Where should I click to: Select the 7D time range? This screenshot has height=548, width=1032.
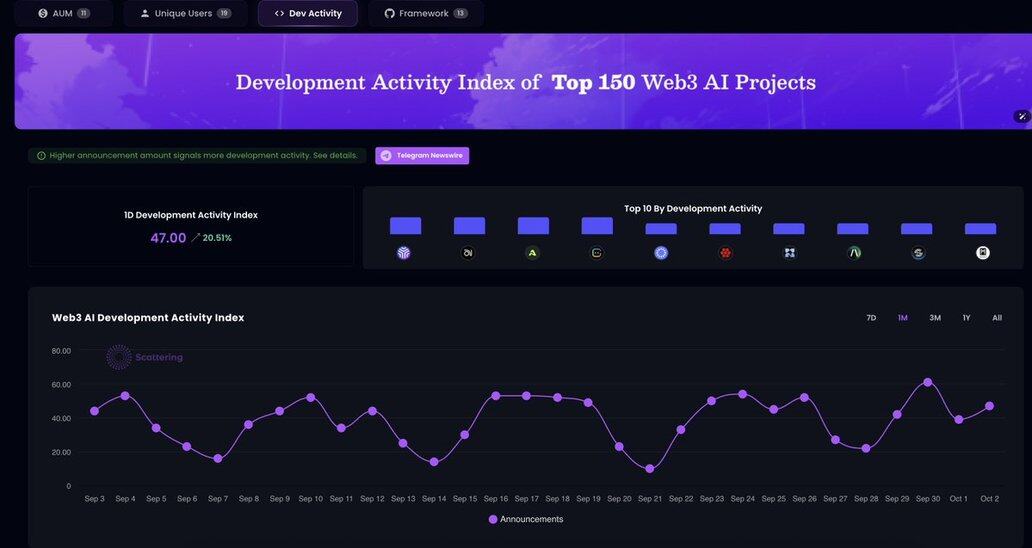pos(871,318)
